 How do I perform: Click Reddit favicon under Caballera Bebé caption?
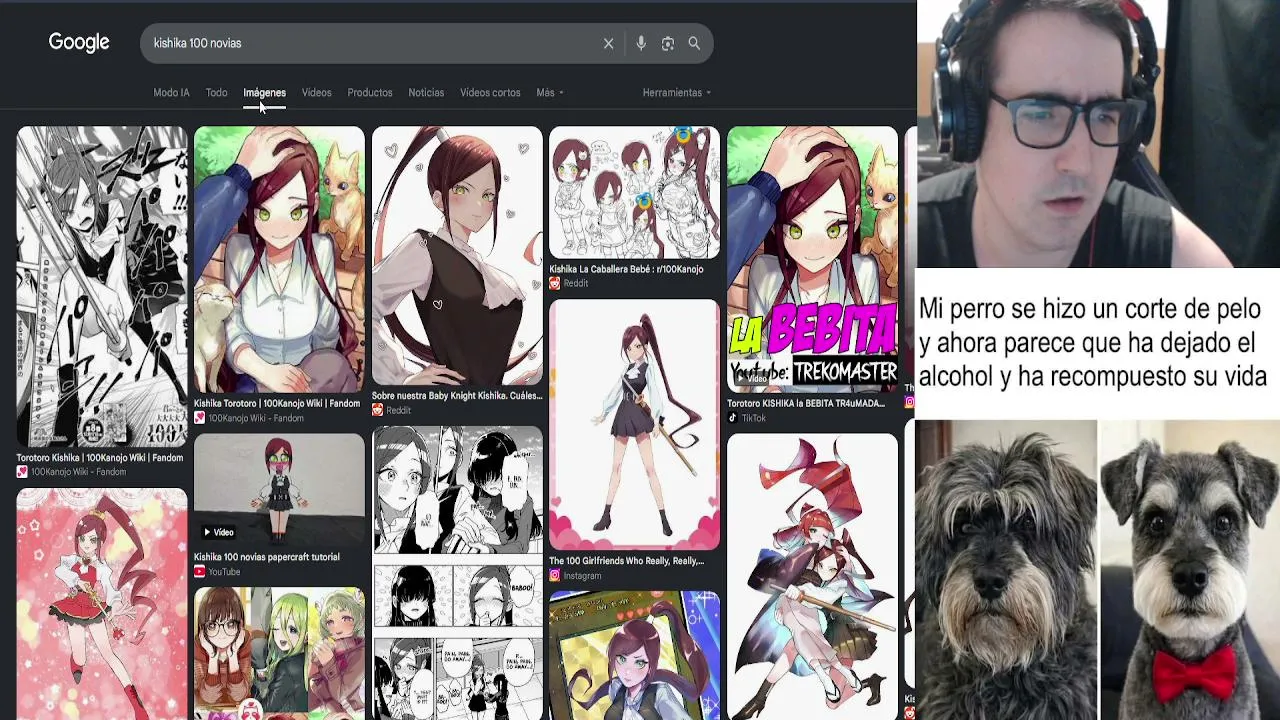pos(554,283)
